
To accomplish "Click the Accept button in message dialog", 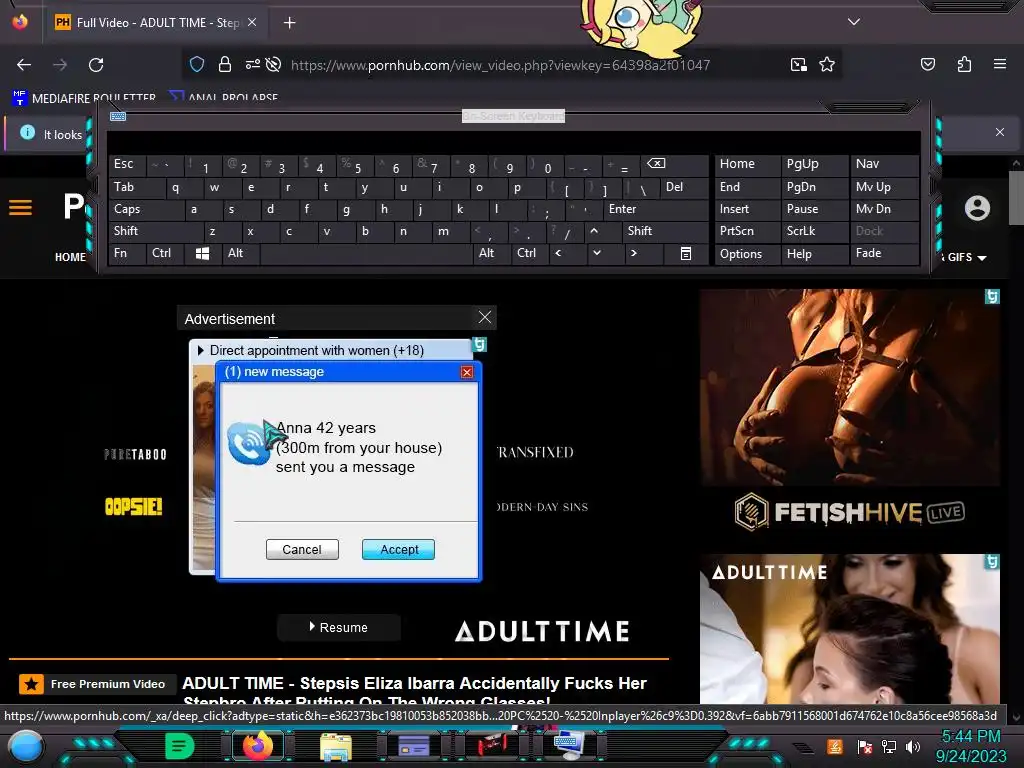I will tap(398, 550).
